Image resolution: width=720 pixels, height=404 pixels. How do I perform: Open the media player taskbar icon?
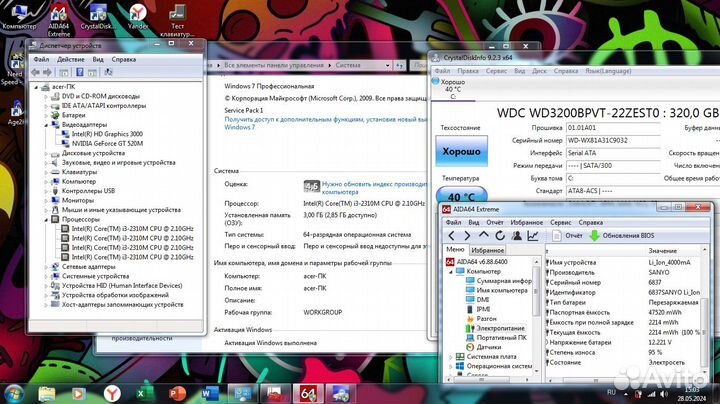pos(79,394)
